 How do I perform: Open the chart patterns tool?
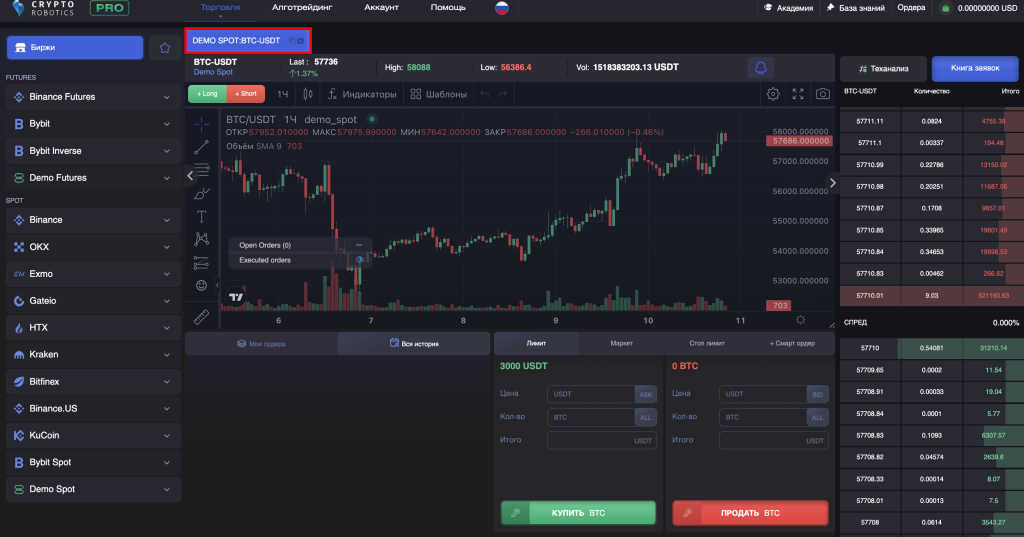[201, 239]
